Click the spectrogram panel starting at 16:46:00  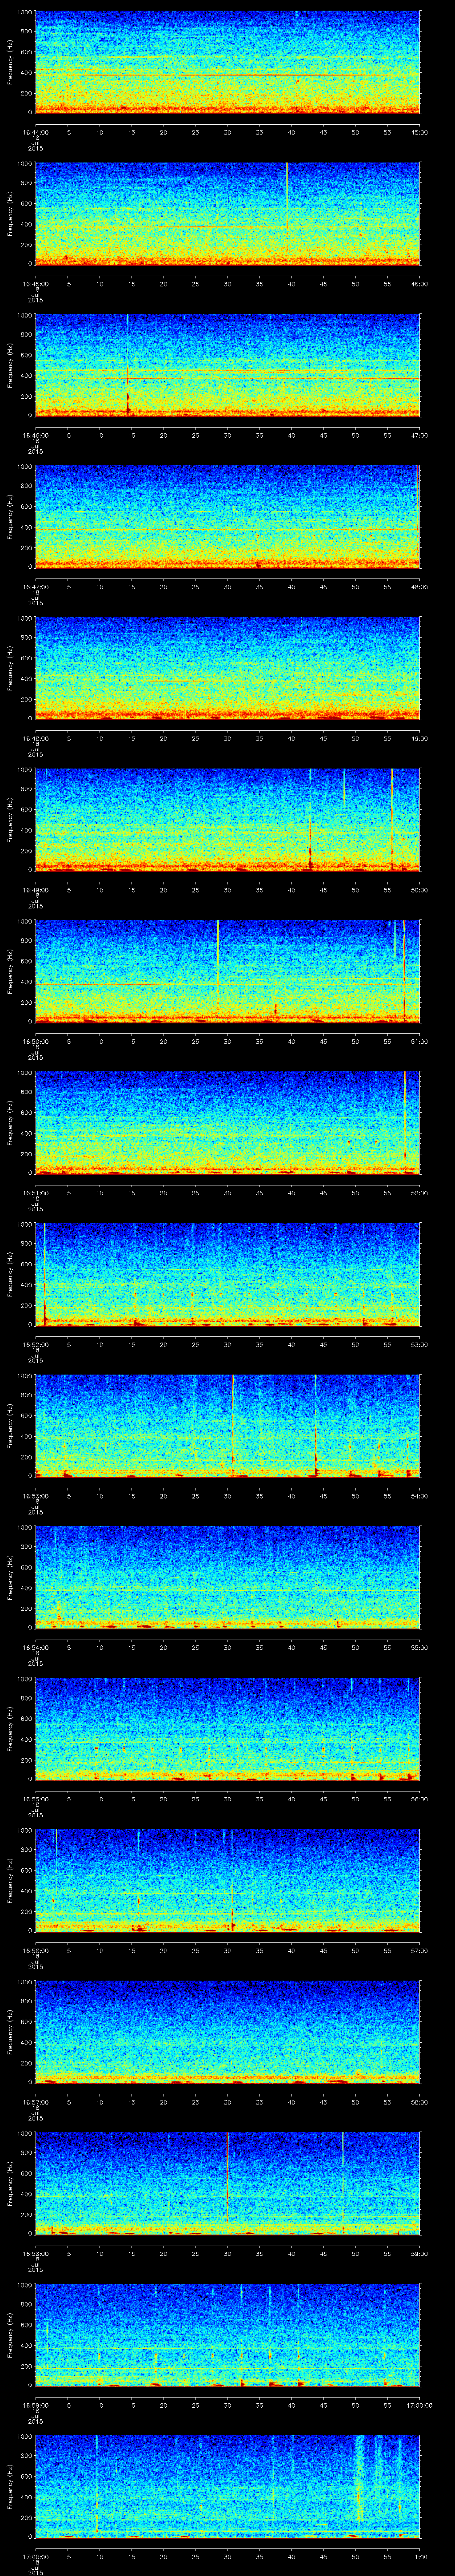tap(227, 364)
